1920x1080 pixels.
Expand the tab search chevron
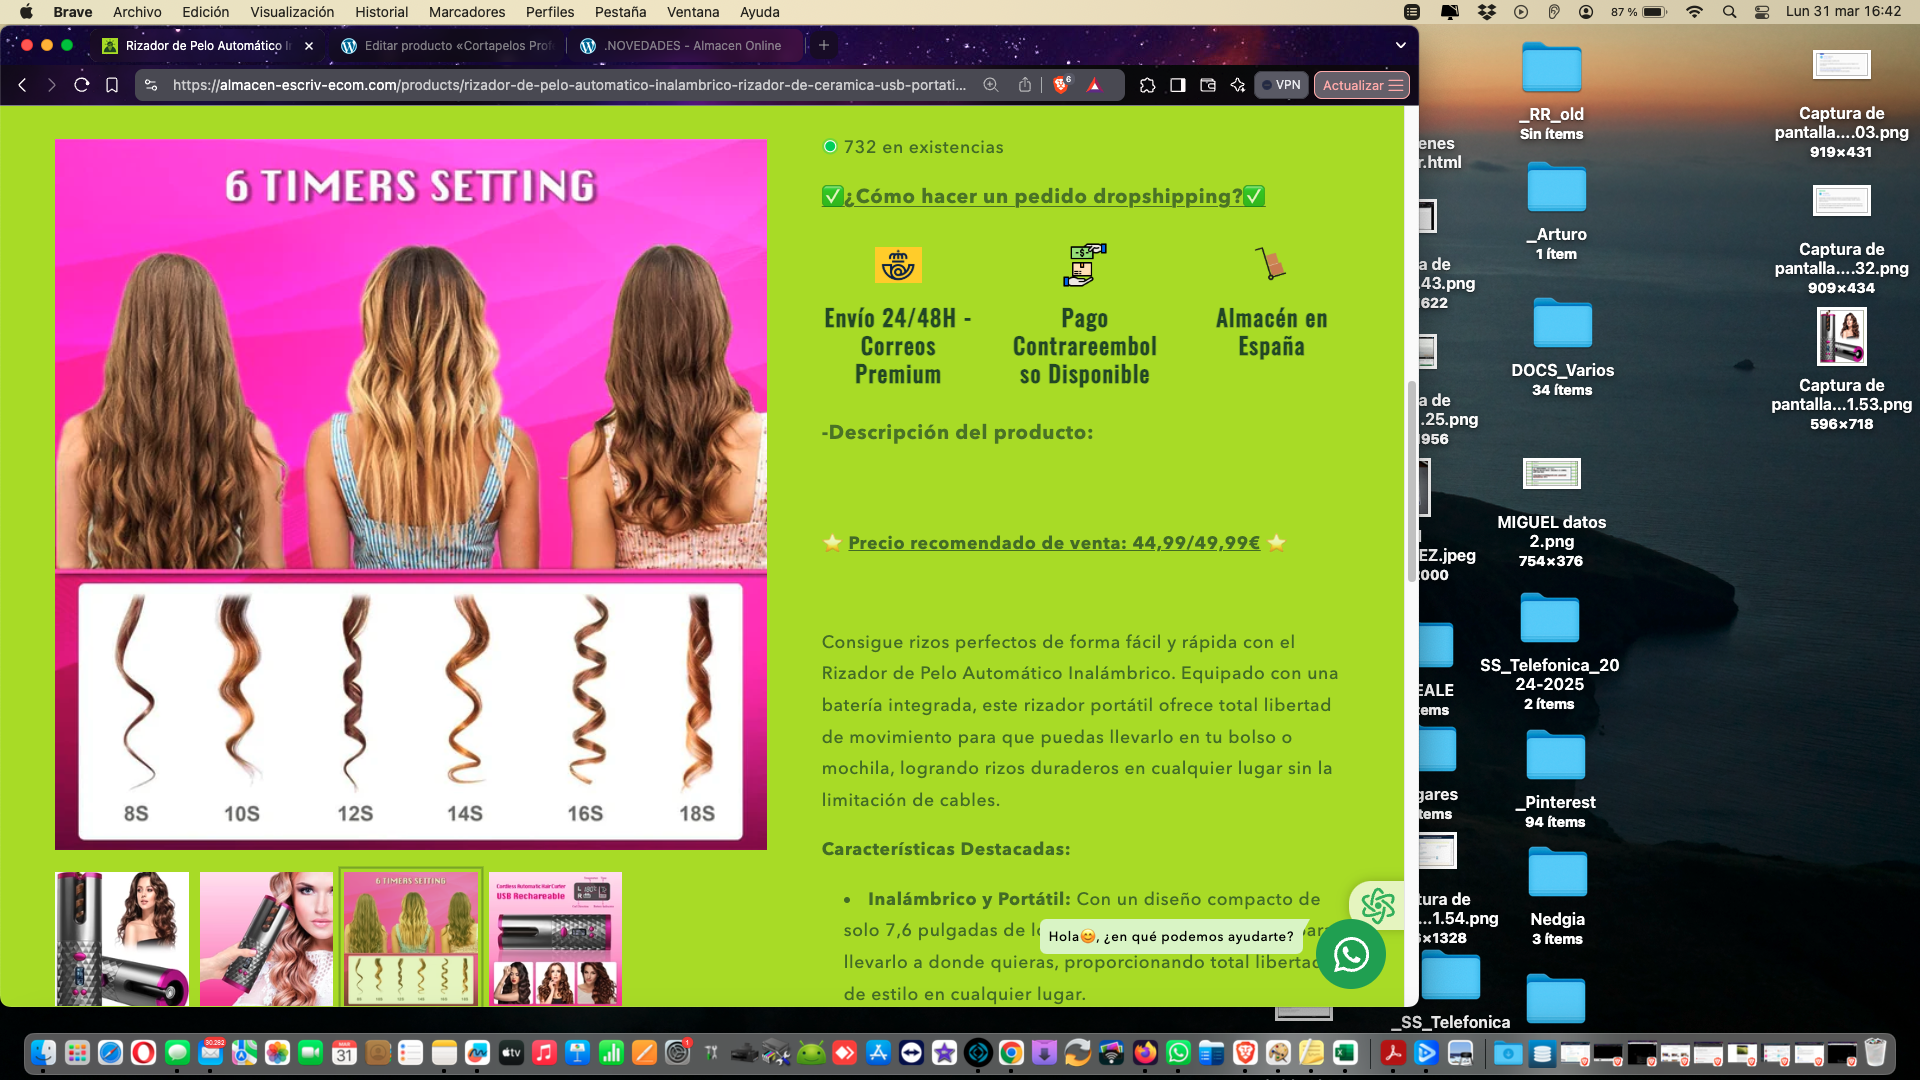click(1400, 45)
